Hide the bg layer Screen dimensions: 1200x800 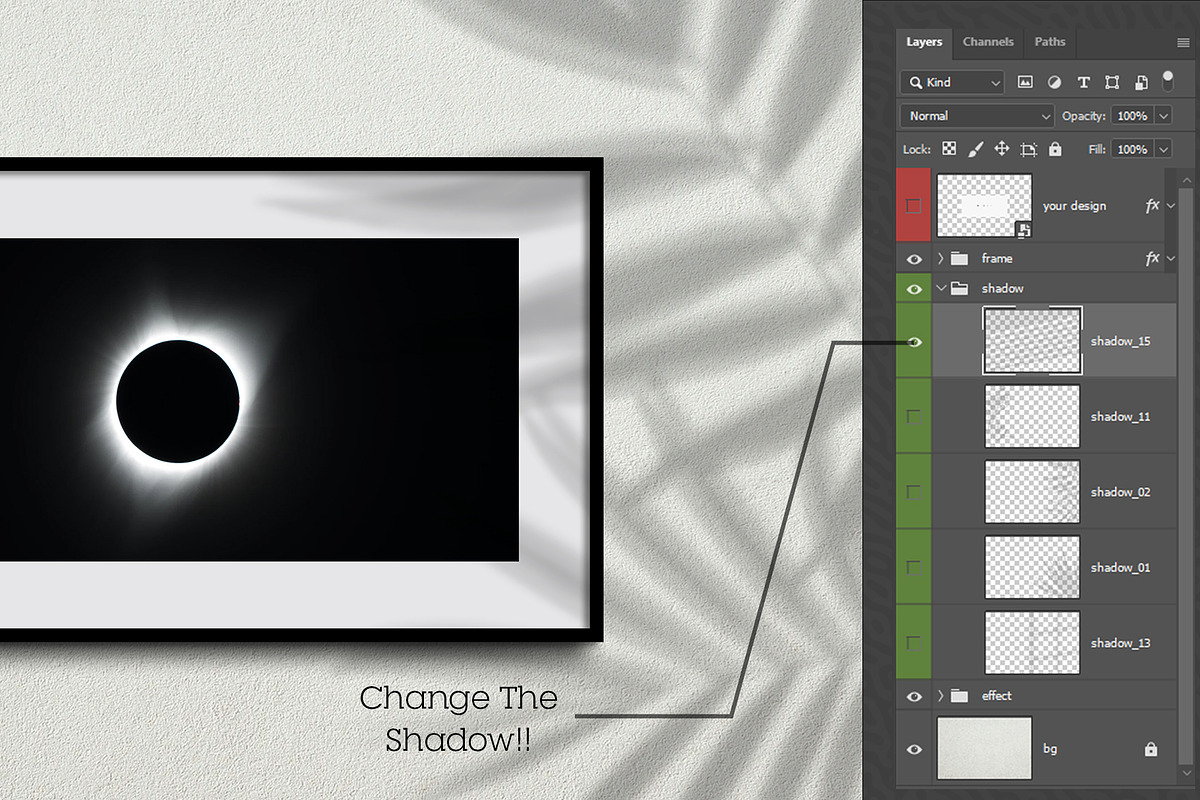tap(914, 748)
